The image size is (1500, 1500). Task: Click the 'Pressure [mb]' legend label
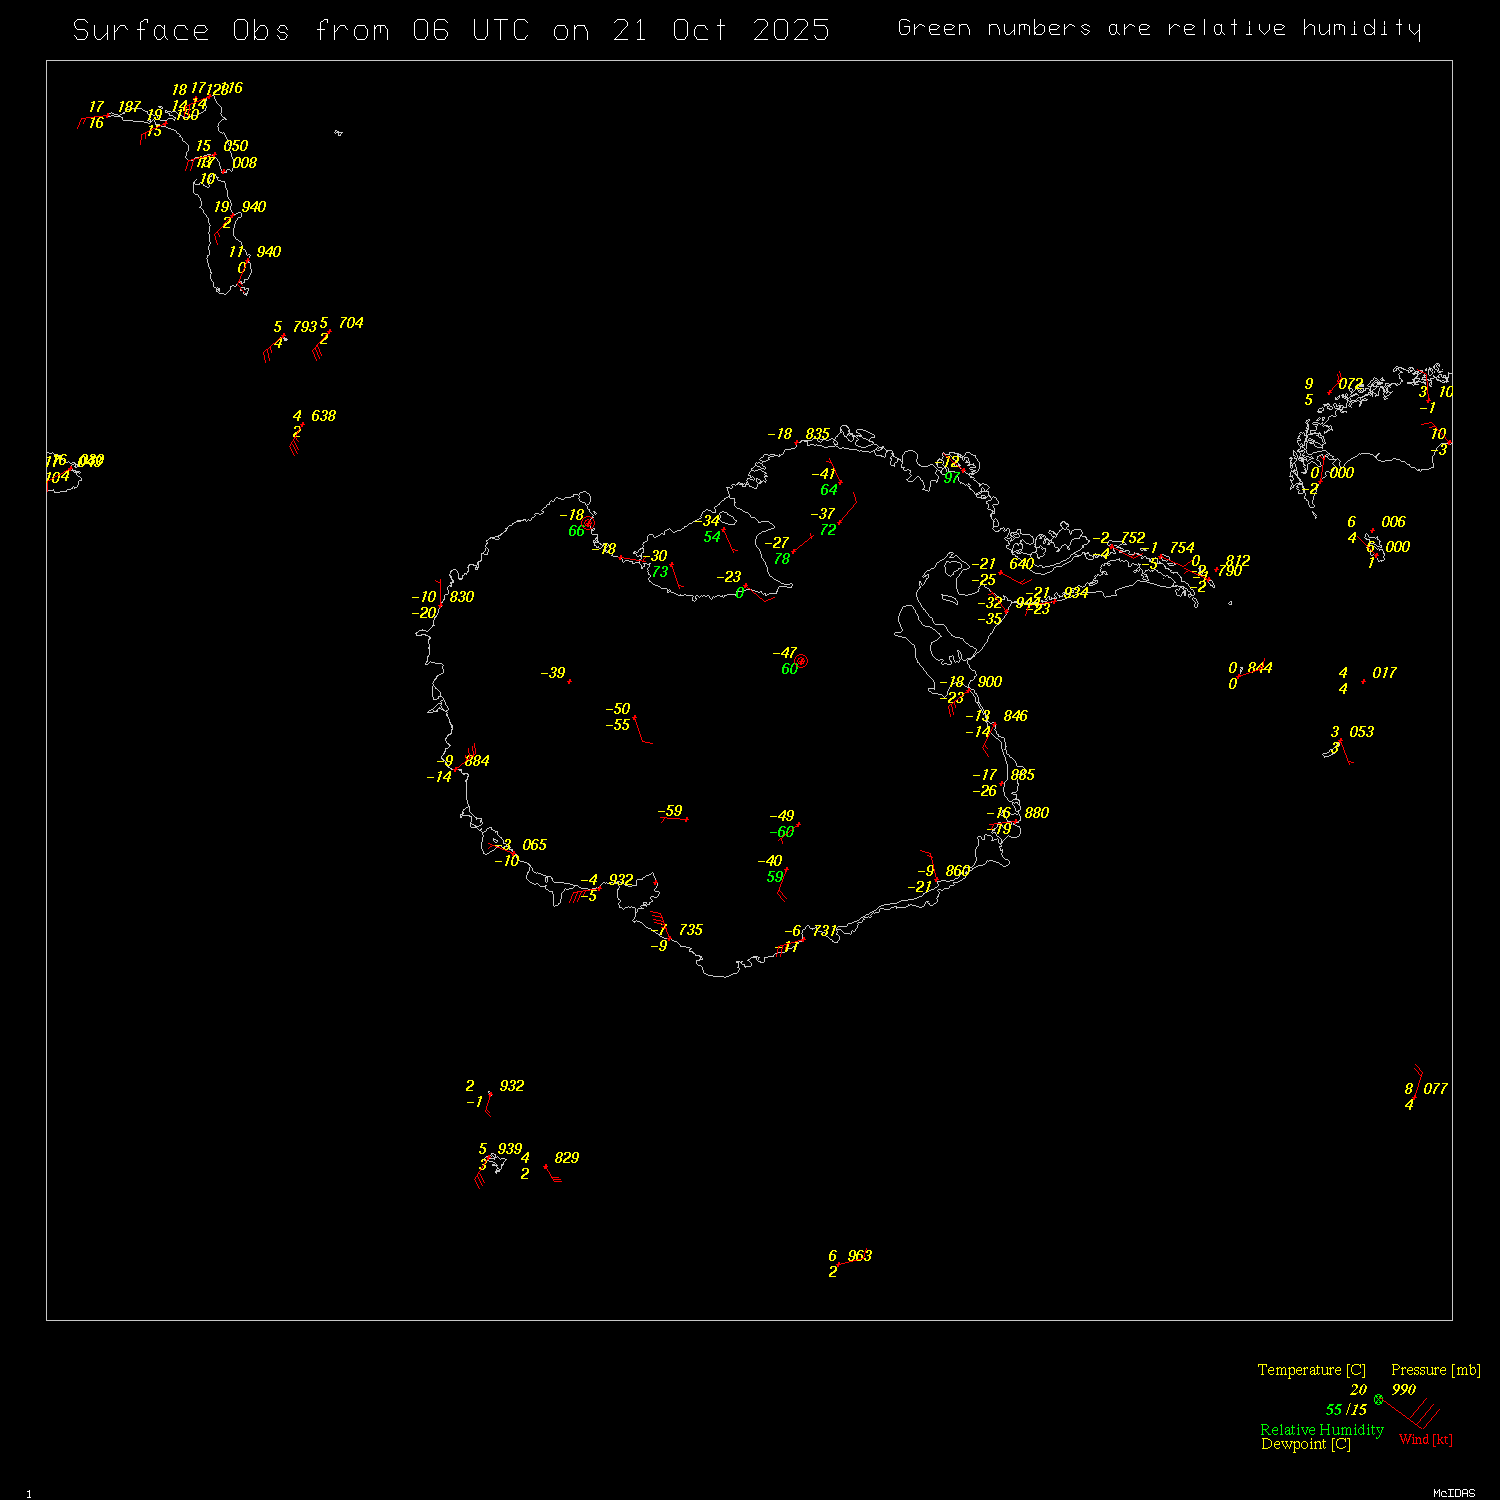coord(1435,1370)
